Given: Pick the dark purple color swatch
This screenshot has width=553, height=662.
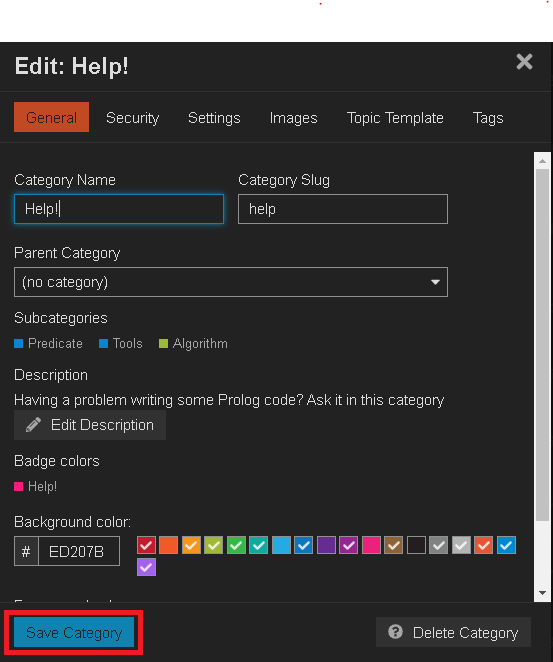Looking at the screenshot, I should click(326, 545).
